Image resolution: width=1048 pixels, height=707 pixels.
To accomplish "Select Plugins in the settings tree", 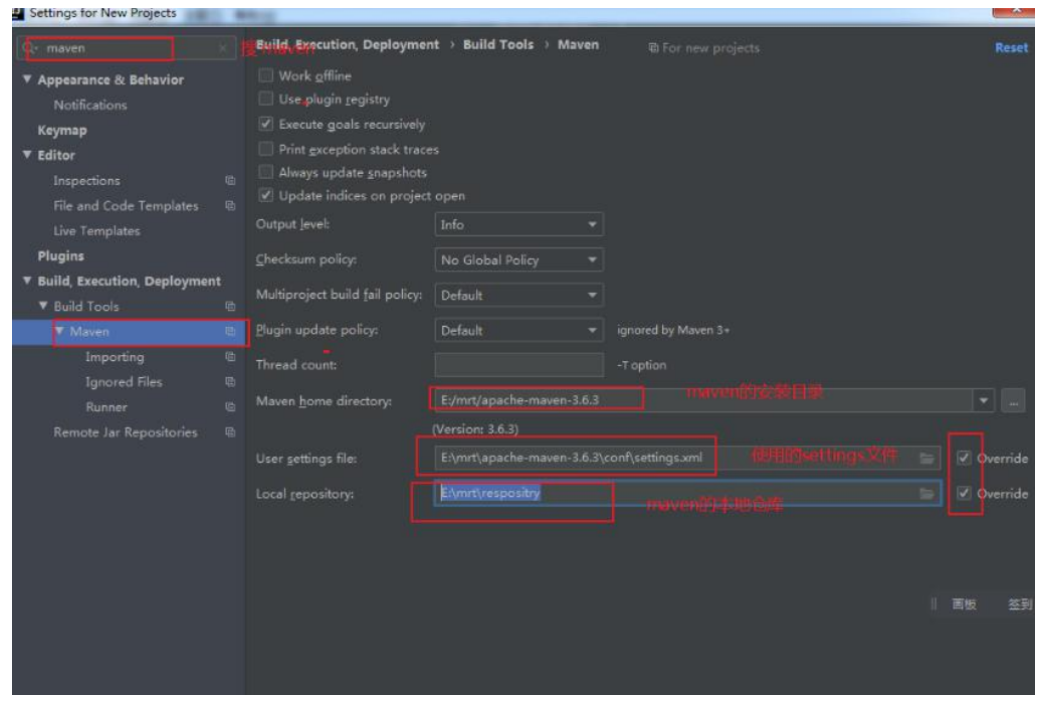I will (x=61, y=256).
